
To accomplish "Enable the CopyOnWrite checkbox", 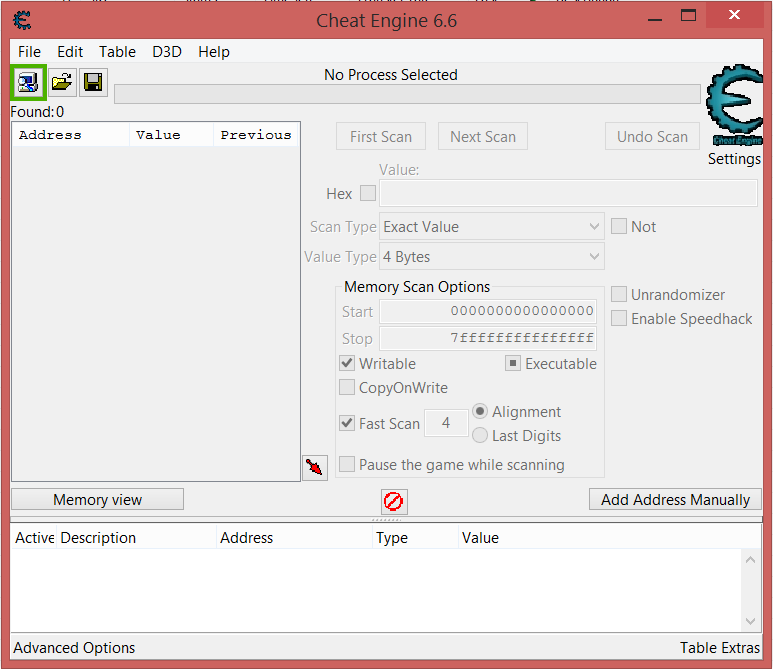I will point(347,387).
